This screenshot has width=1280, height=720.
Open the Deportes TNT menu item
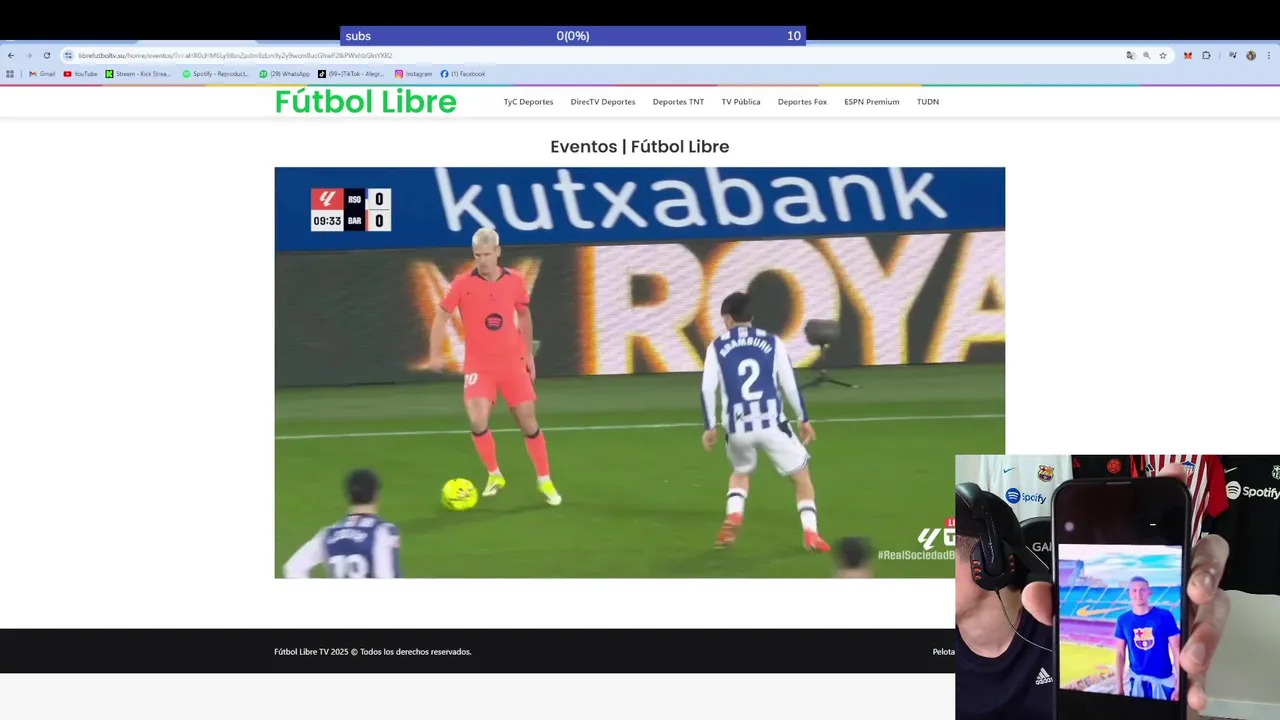[678, 102]
